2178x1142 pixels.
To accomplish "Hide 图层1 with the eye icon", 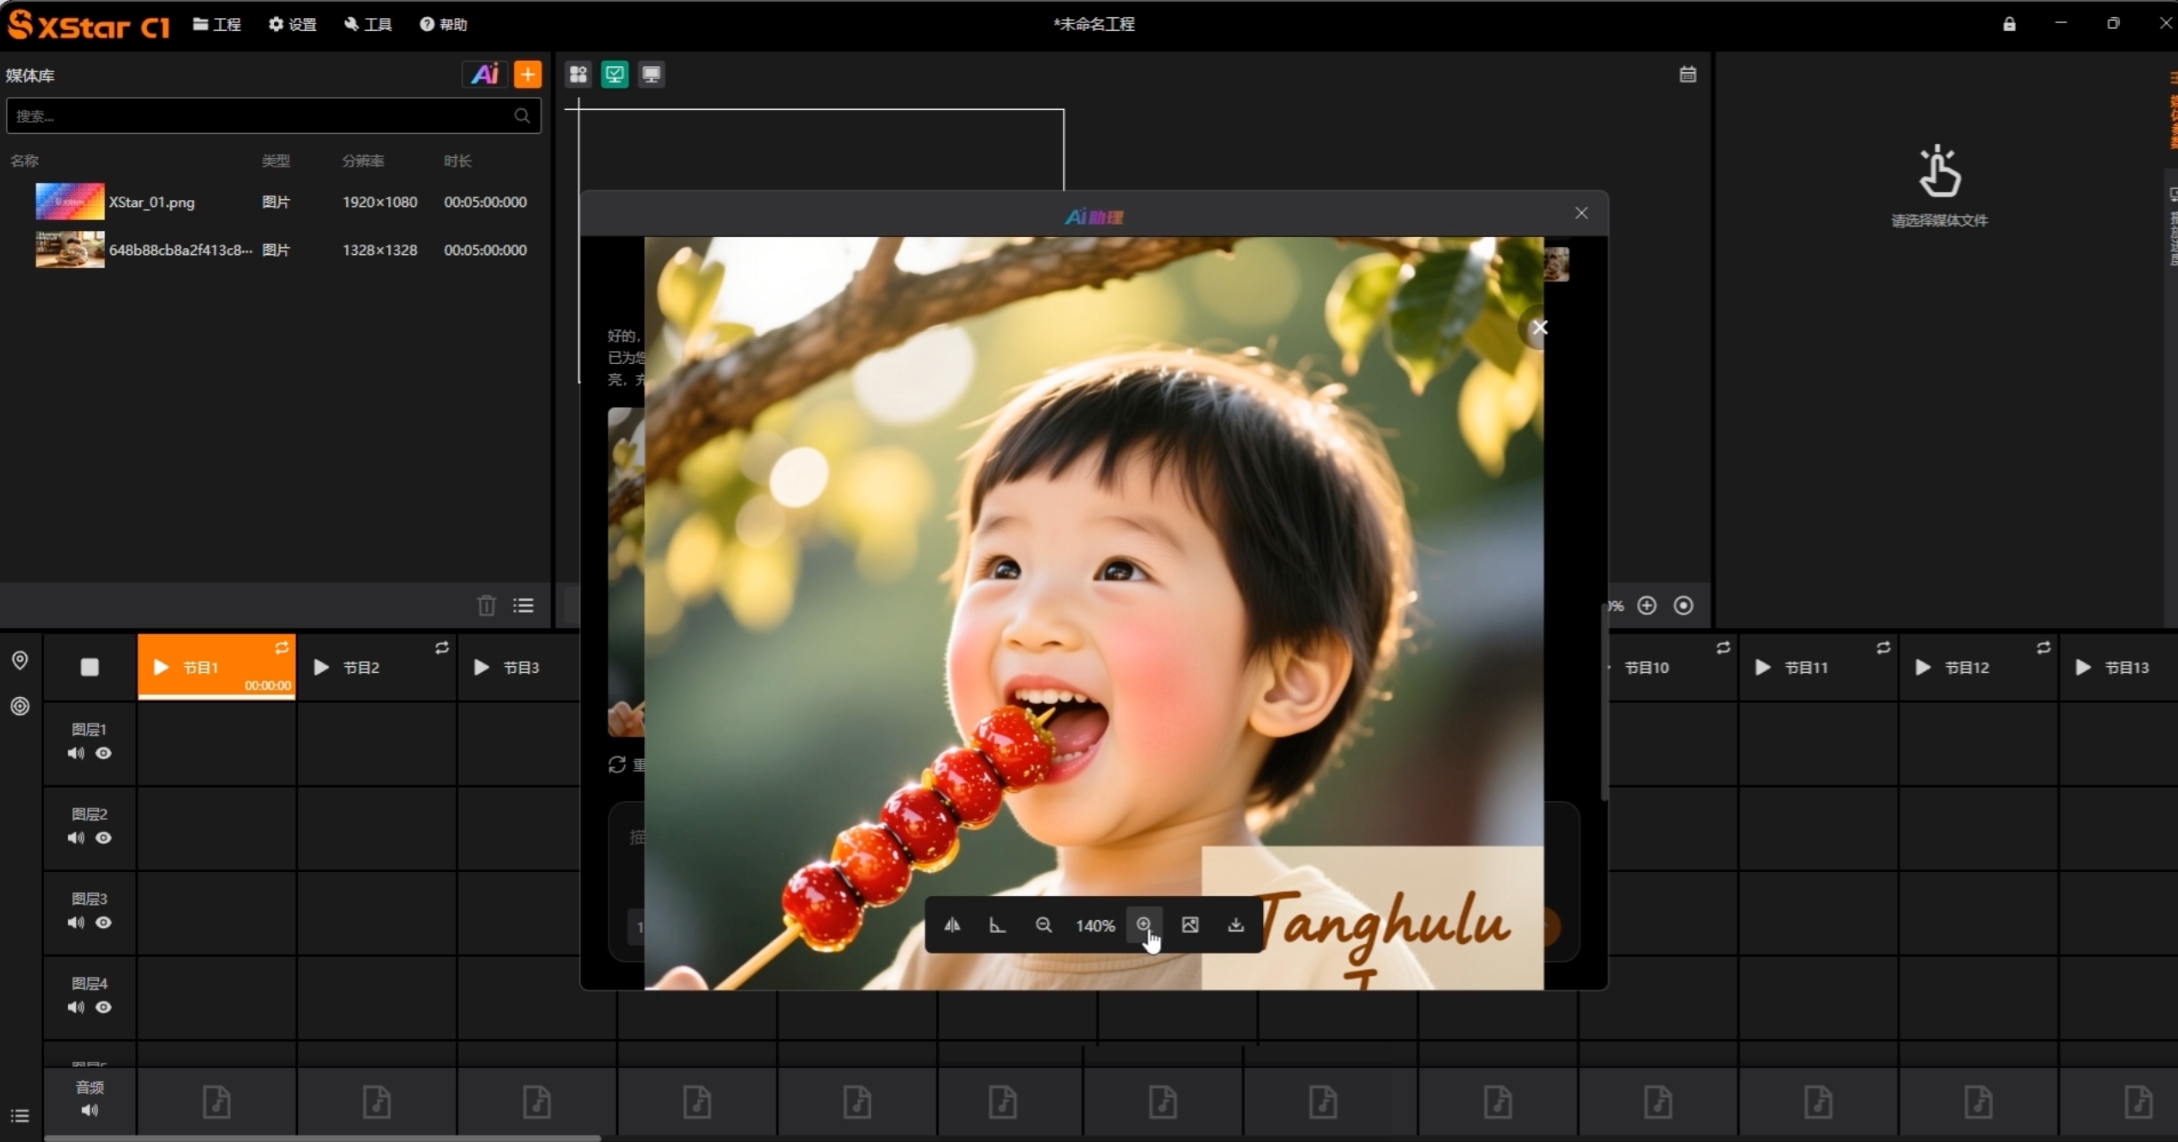I will pyautogui.click(x=103, y=753).
